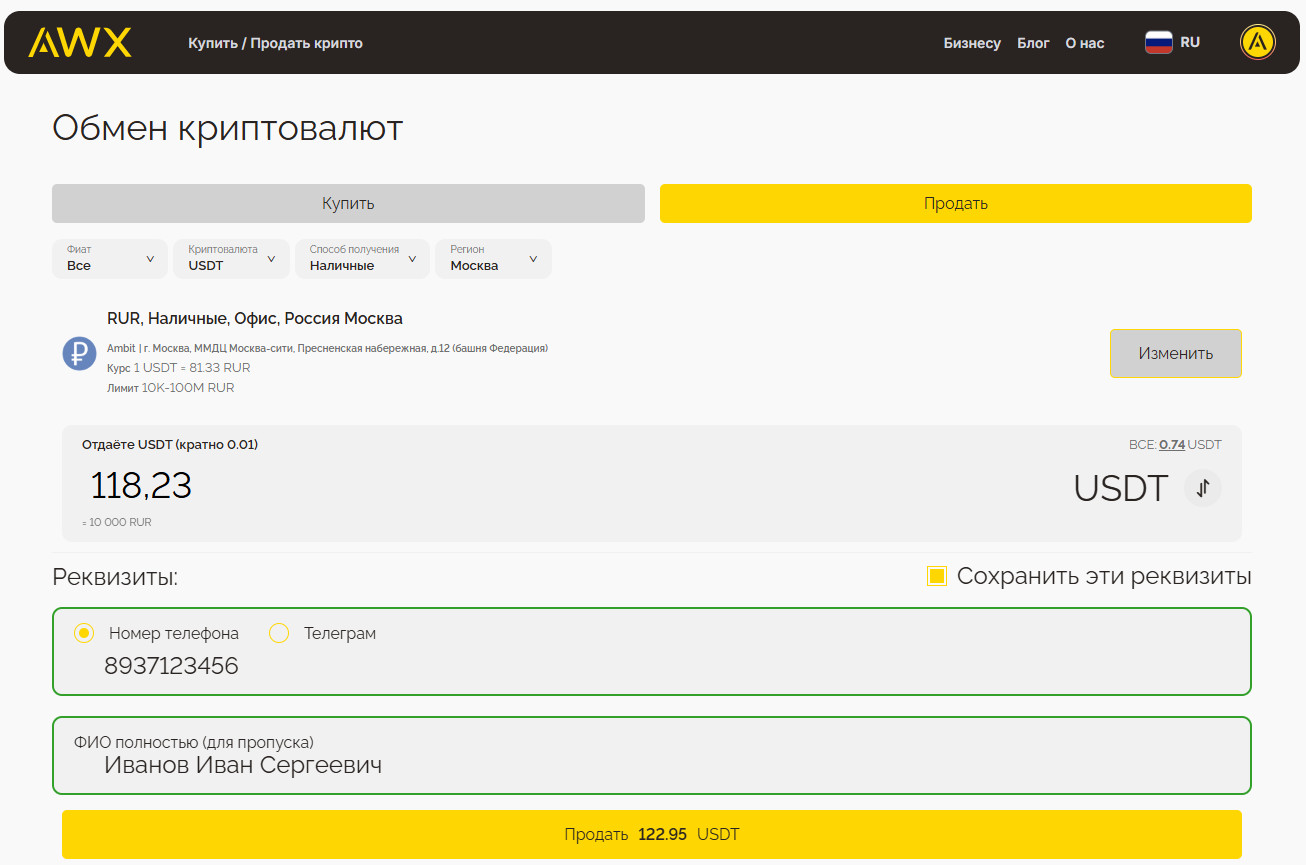Open the user profile avatar icon

pos(1257,43)
